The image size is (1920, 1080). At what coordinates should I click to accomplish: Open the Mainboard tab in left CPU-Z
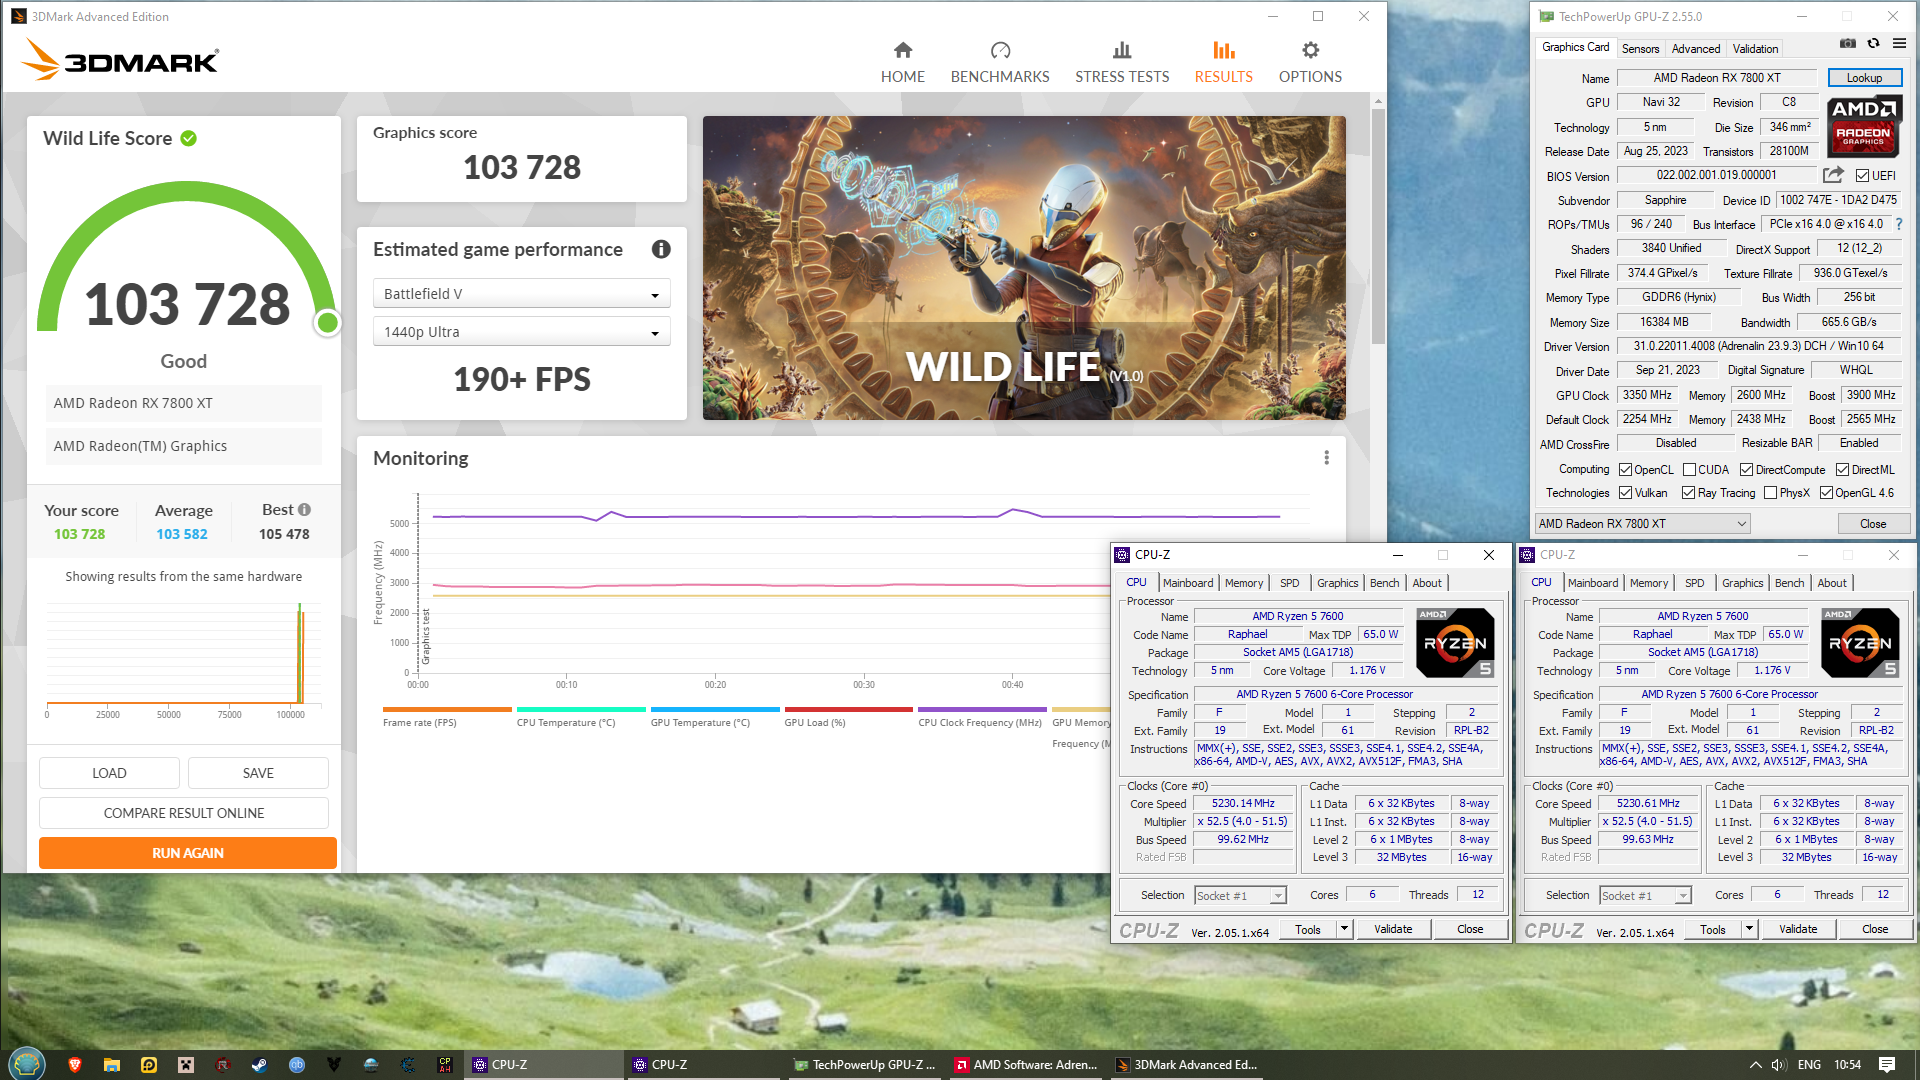[x=1188, y=583]
